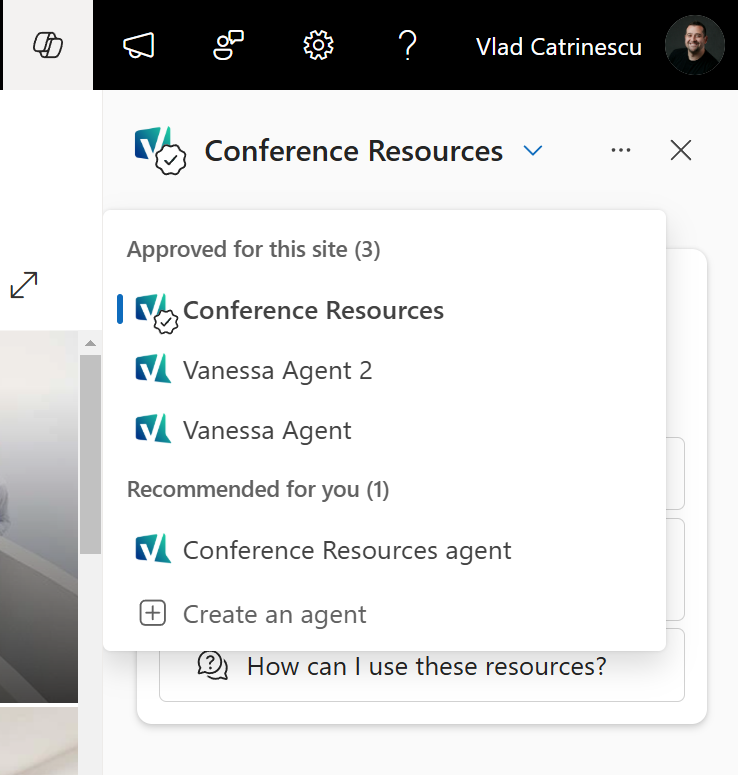Click the question bubble icon on suggestion
Image resolution: width=738 pixels, height=775 pixels.
point(213,665)
